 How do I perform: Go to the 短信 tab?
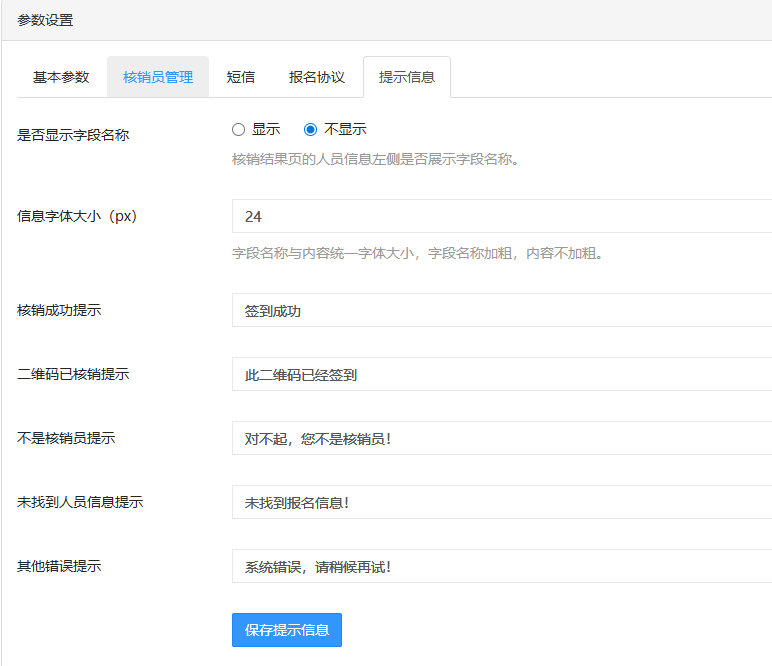pyautogui.click(x=240, y=77)
